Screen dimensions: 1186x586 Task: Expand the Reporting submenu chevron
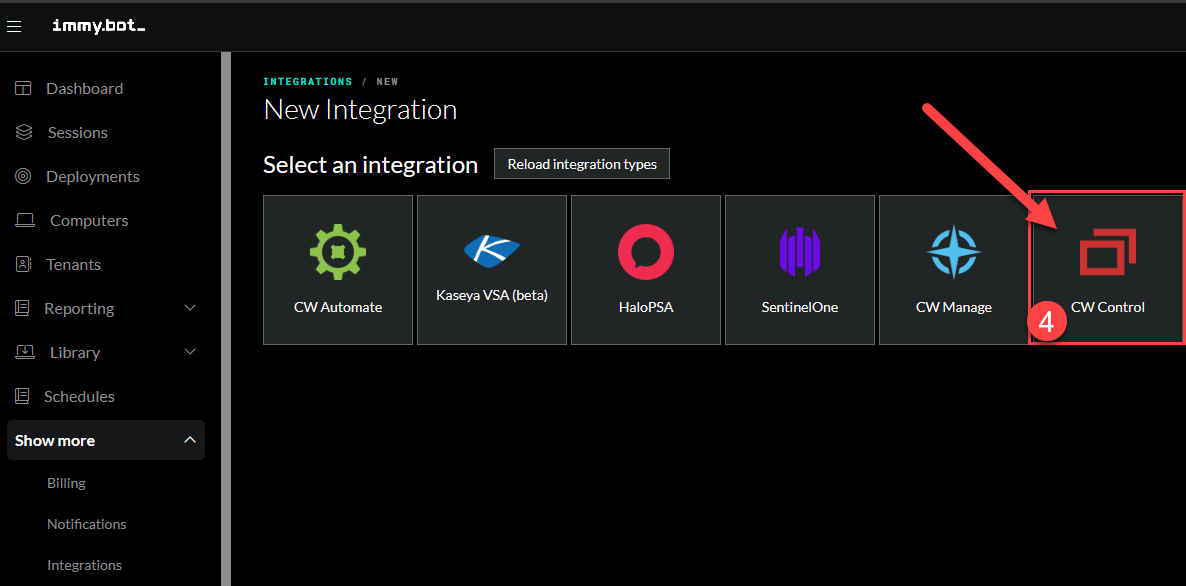point(190,308)
